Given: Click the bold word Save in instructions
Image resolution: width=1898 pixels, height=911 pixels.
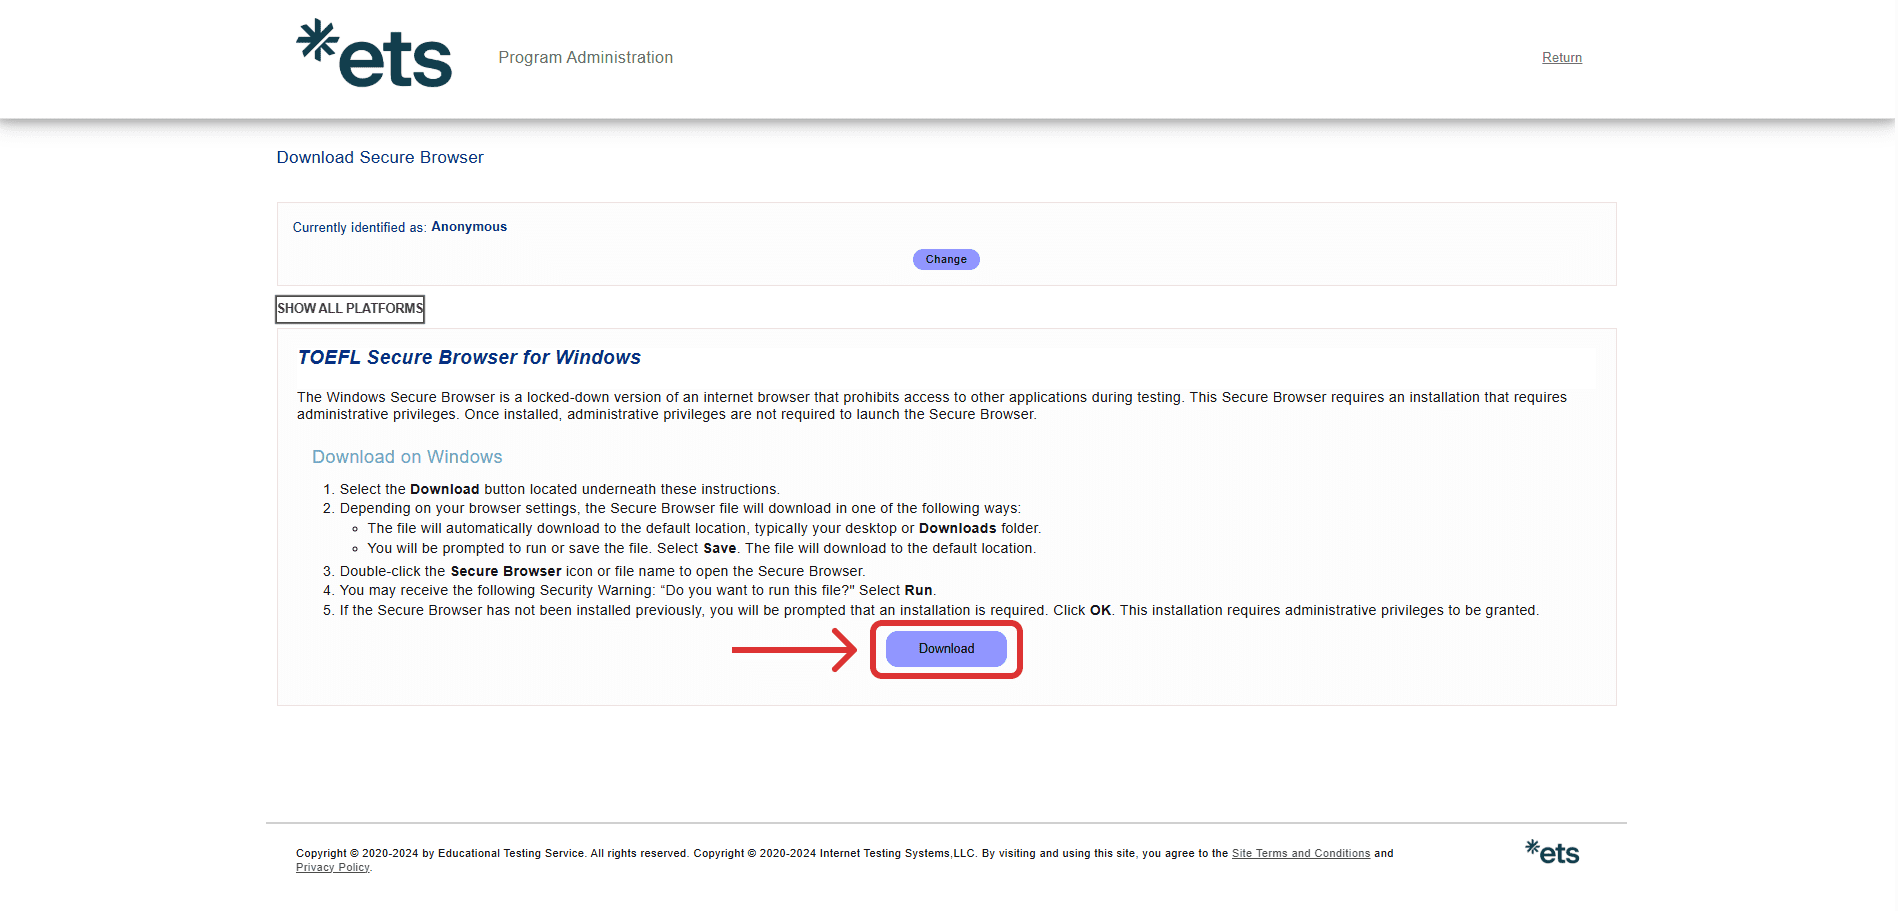Looking at the screenshot, I should tap(719, 549).
